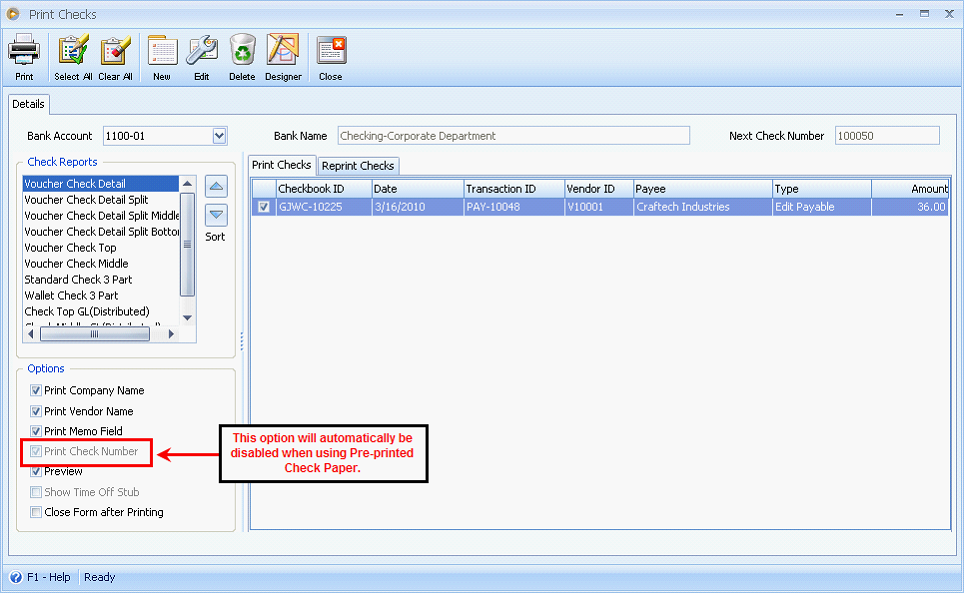The image size is (965, 594).
Task: Expand the Bank Account dropdown
Action: (220, 136)
